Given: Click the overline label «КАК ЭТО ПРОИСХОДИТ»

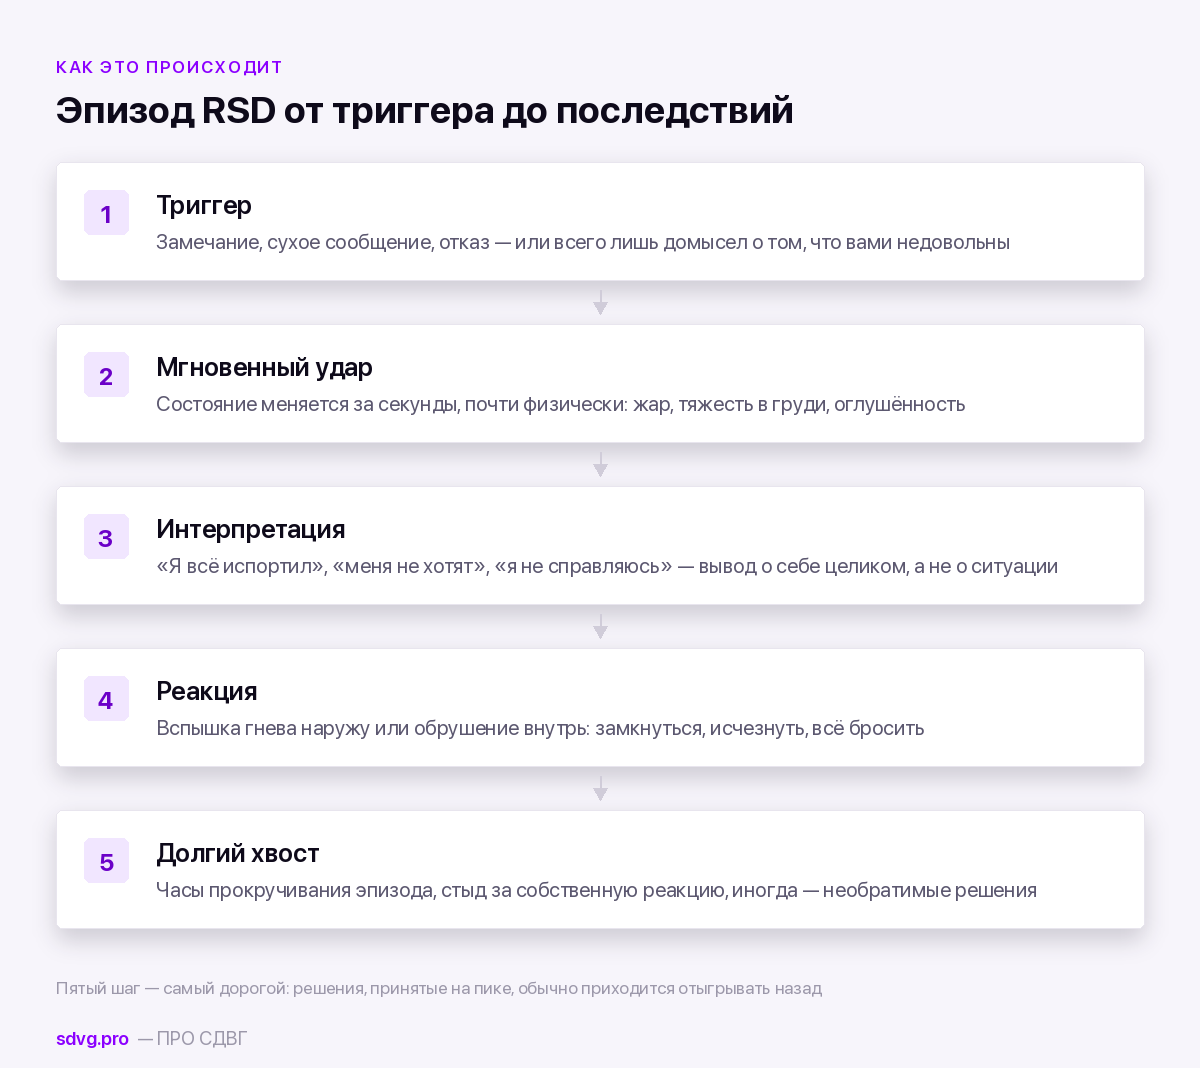Looking at the screenshot, I should point(170,67).
